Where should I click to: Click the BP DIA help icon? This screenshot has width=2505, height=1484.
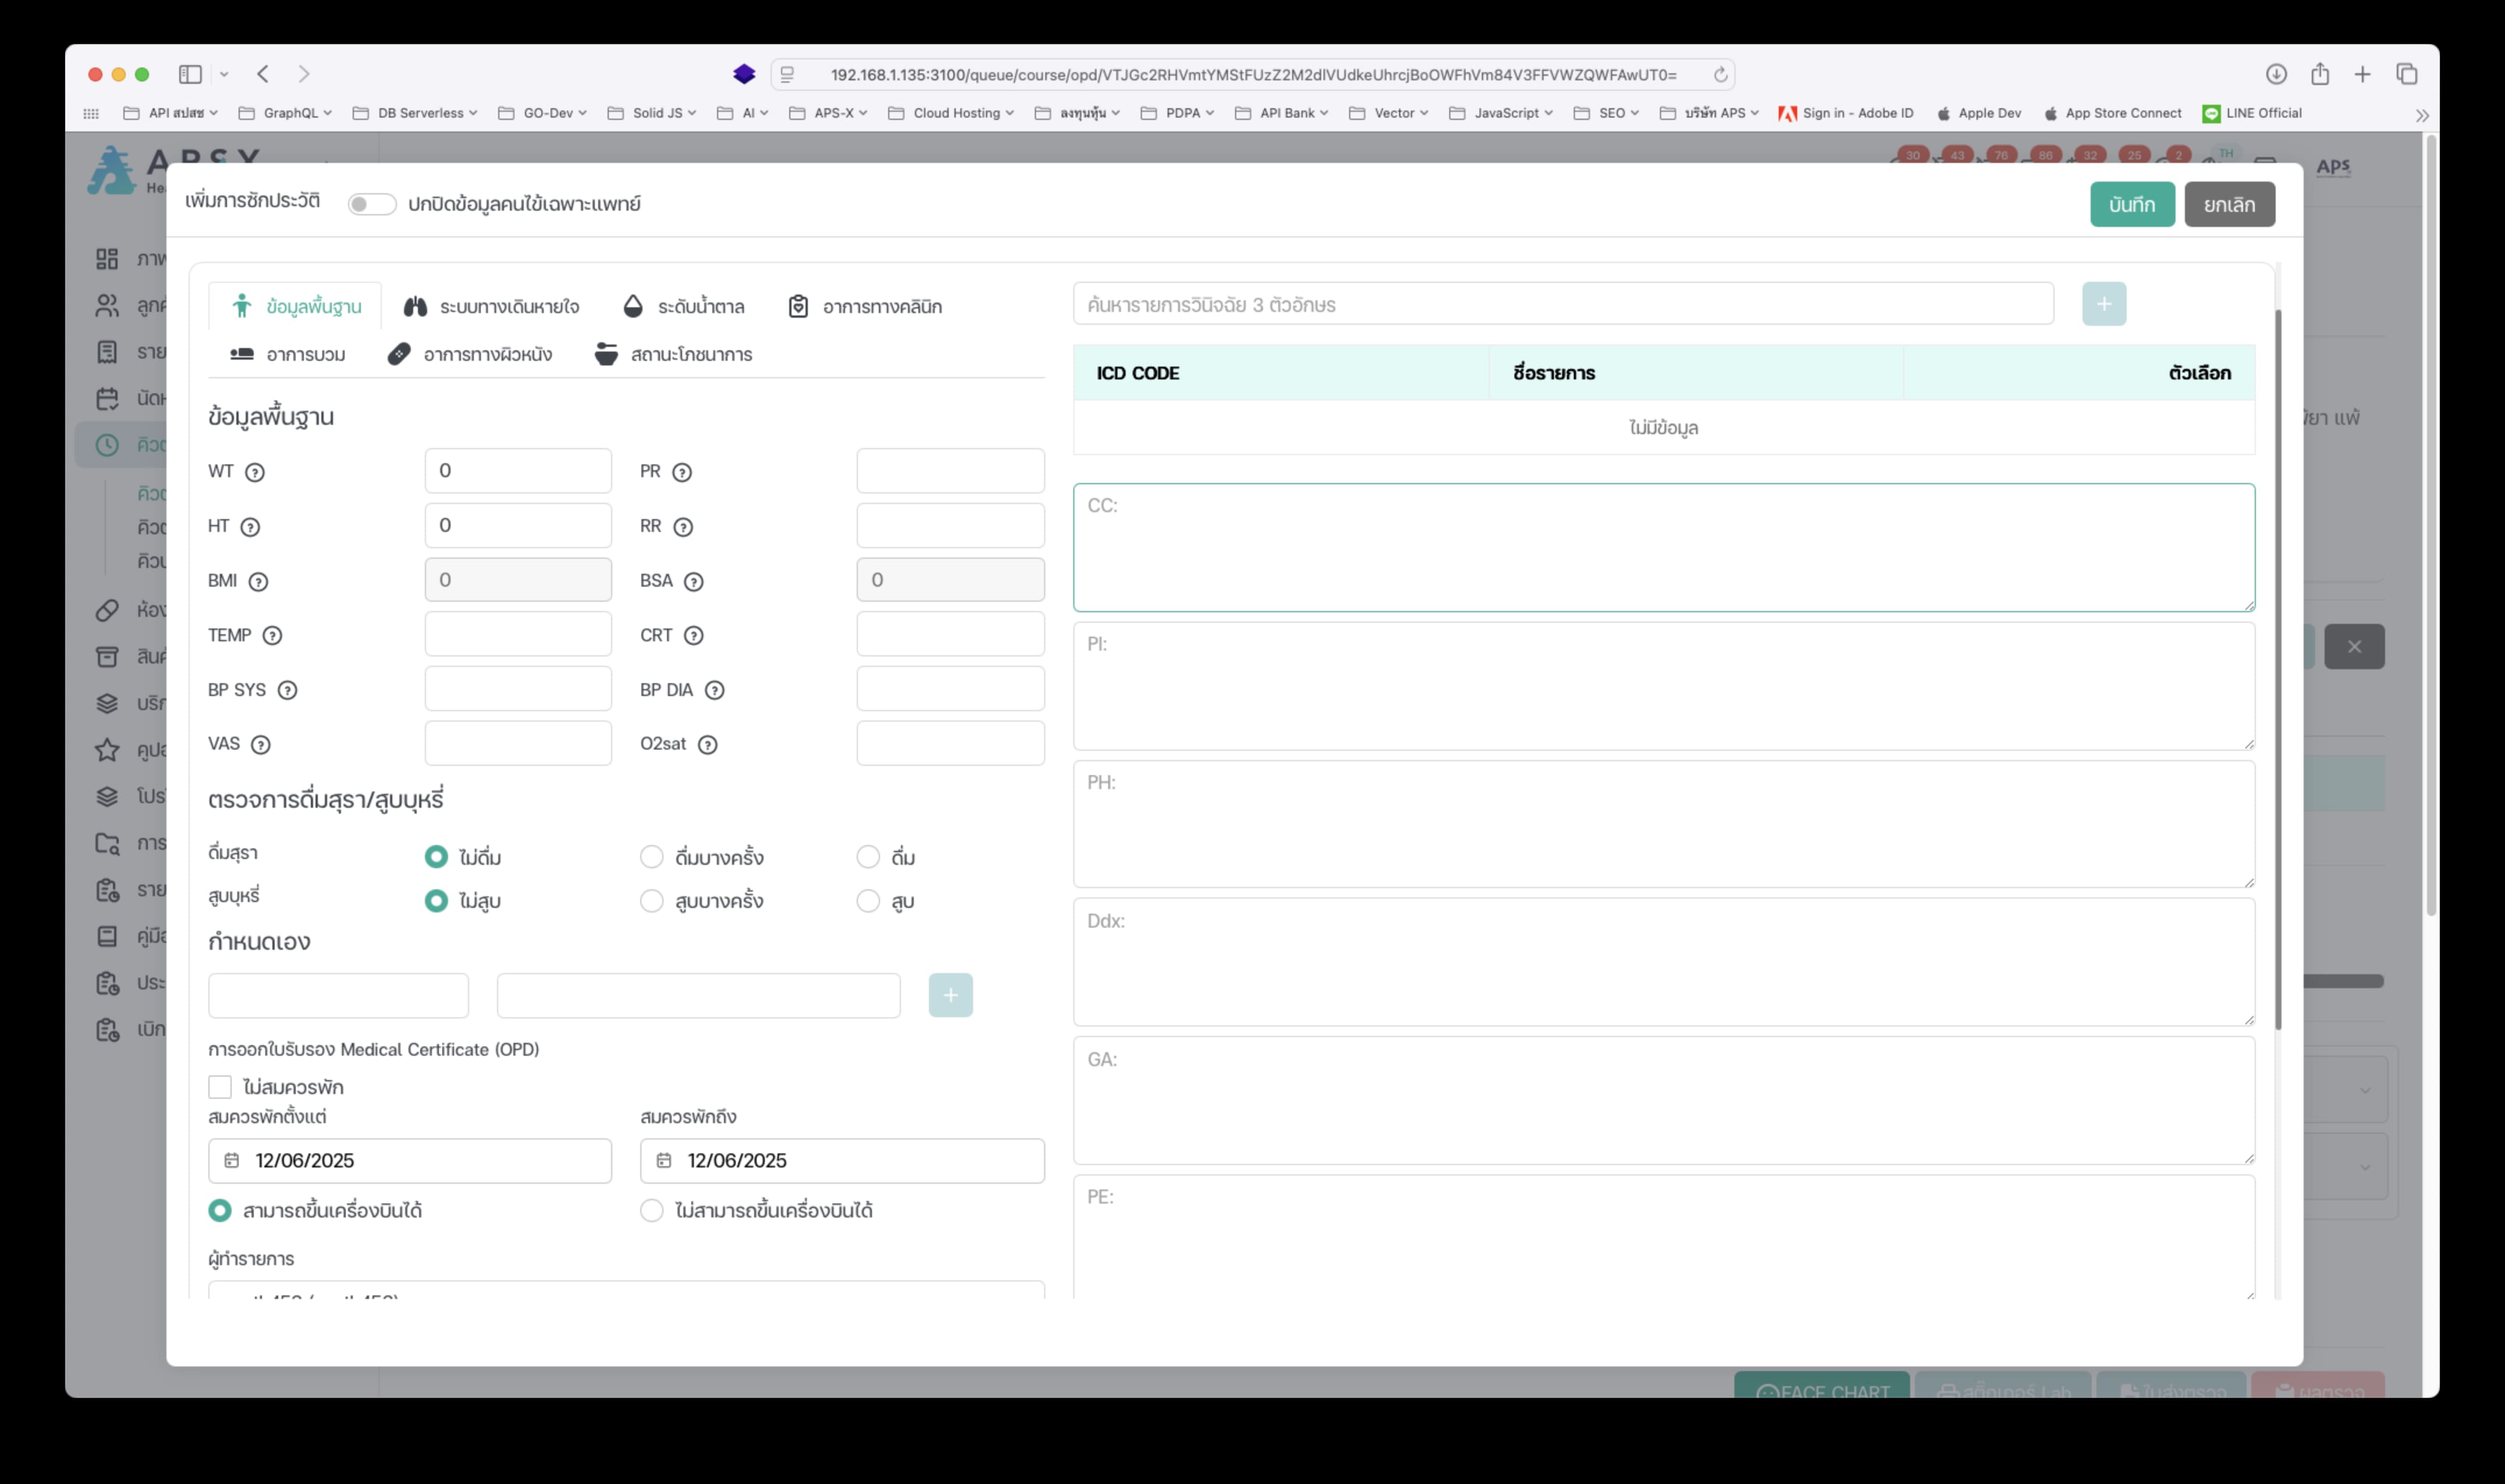(x=714, y=690)
